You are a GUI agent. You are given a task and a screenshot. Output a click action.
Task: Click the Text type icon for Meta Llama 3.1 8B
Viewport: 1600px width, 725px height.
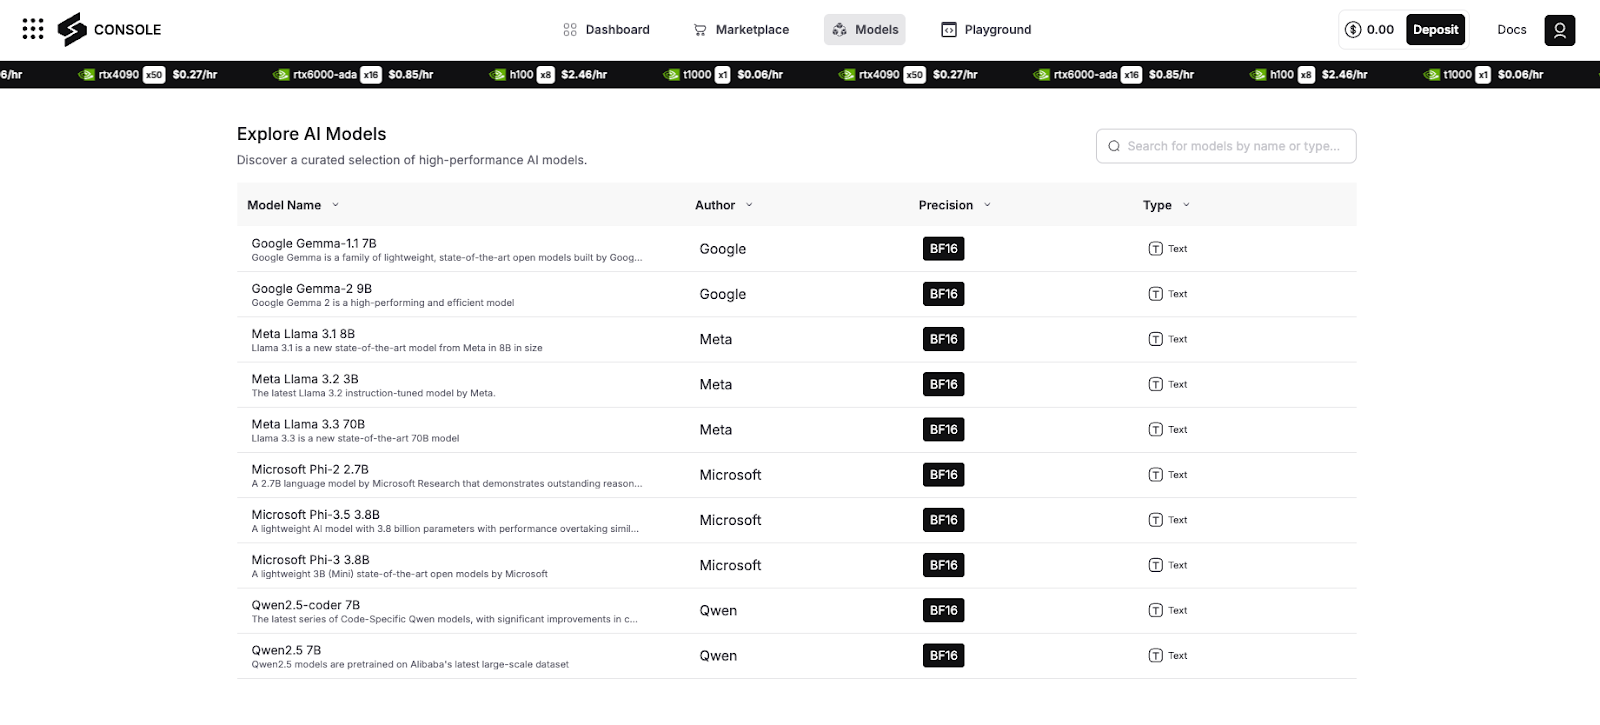tap(1156, 339)
